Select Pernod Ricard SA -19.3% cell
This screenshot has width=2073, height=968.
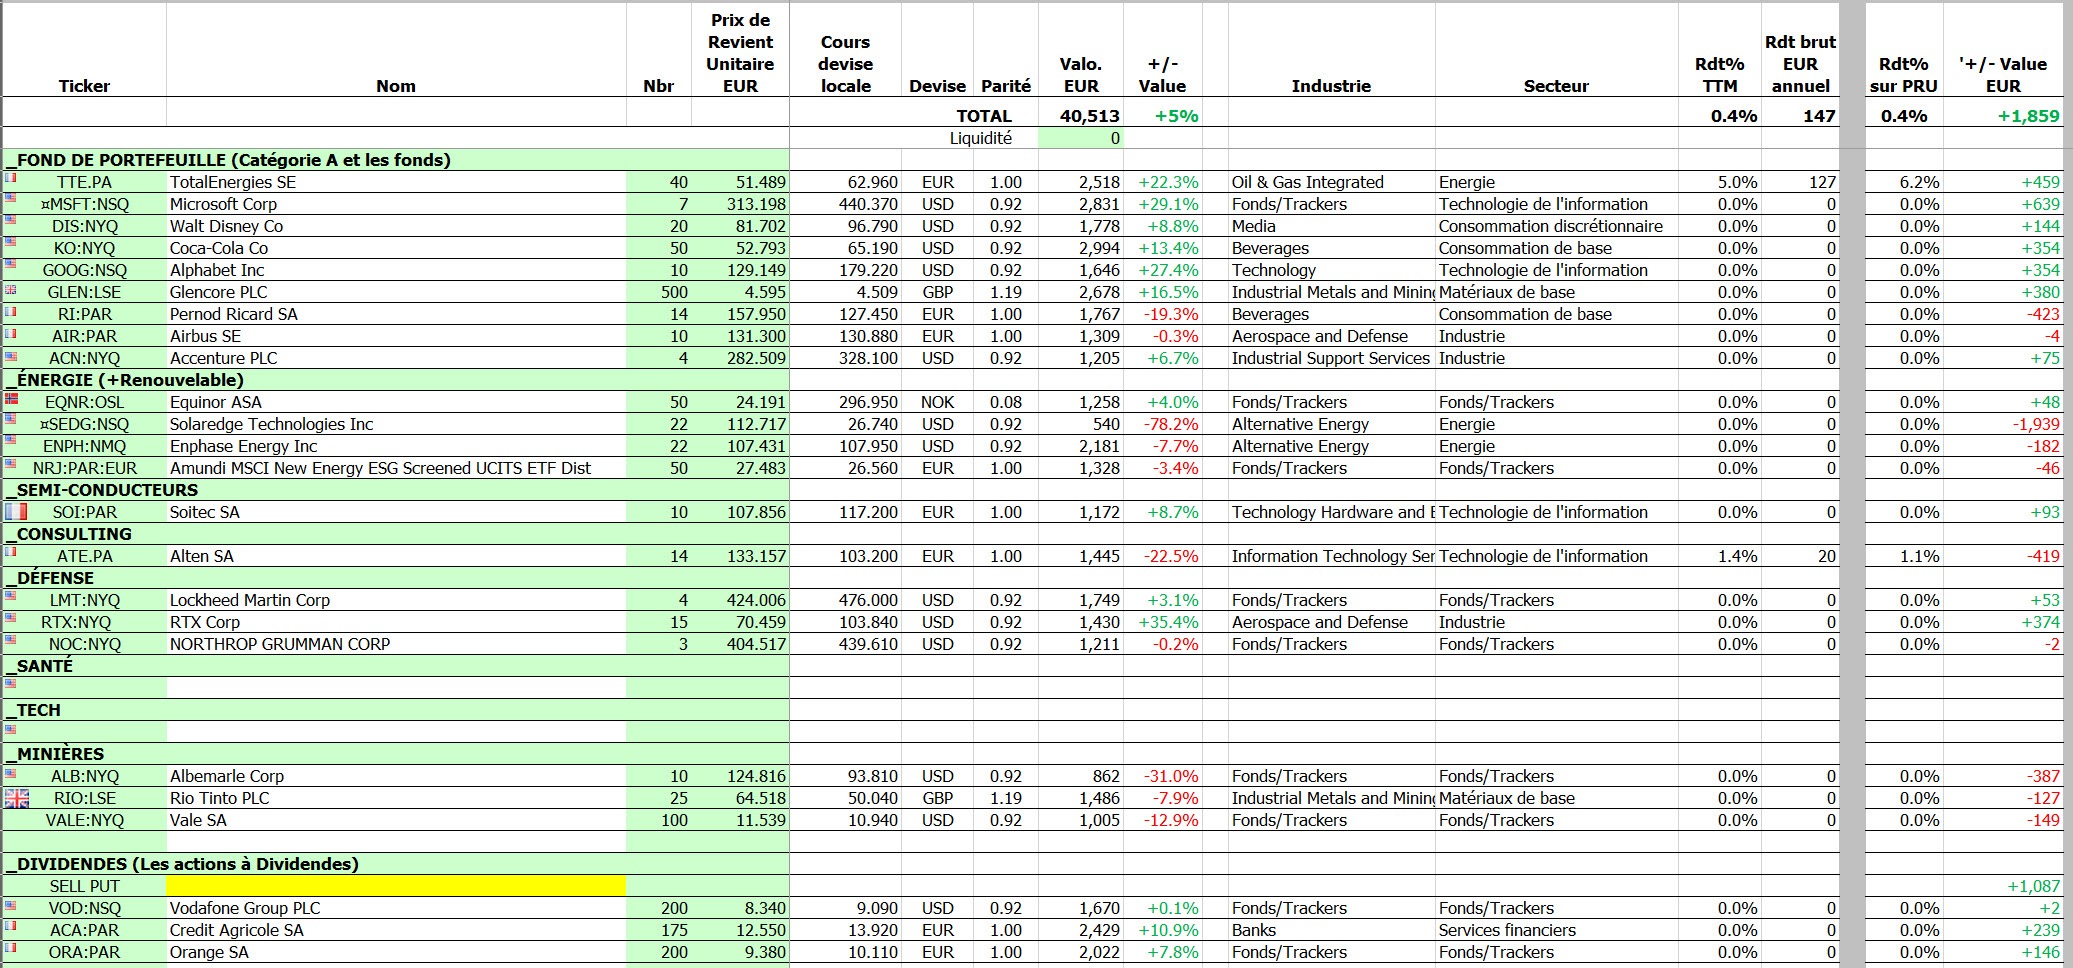1163,314
